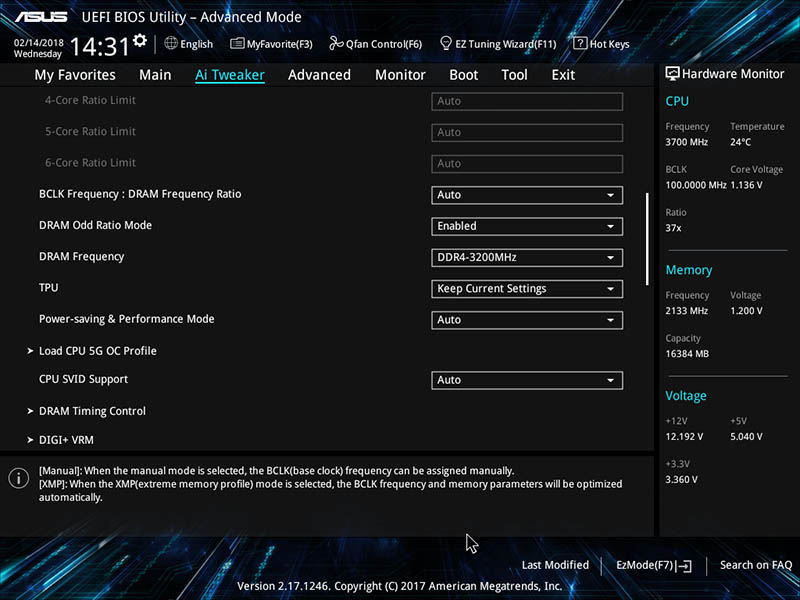Open time settings gear icon
Viewport: 800px width, 600px height.
point(140,40)
